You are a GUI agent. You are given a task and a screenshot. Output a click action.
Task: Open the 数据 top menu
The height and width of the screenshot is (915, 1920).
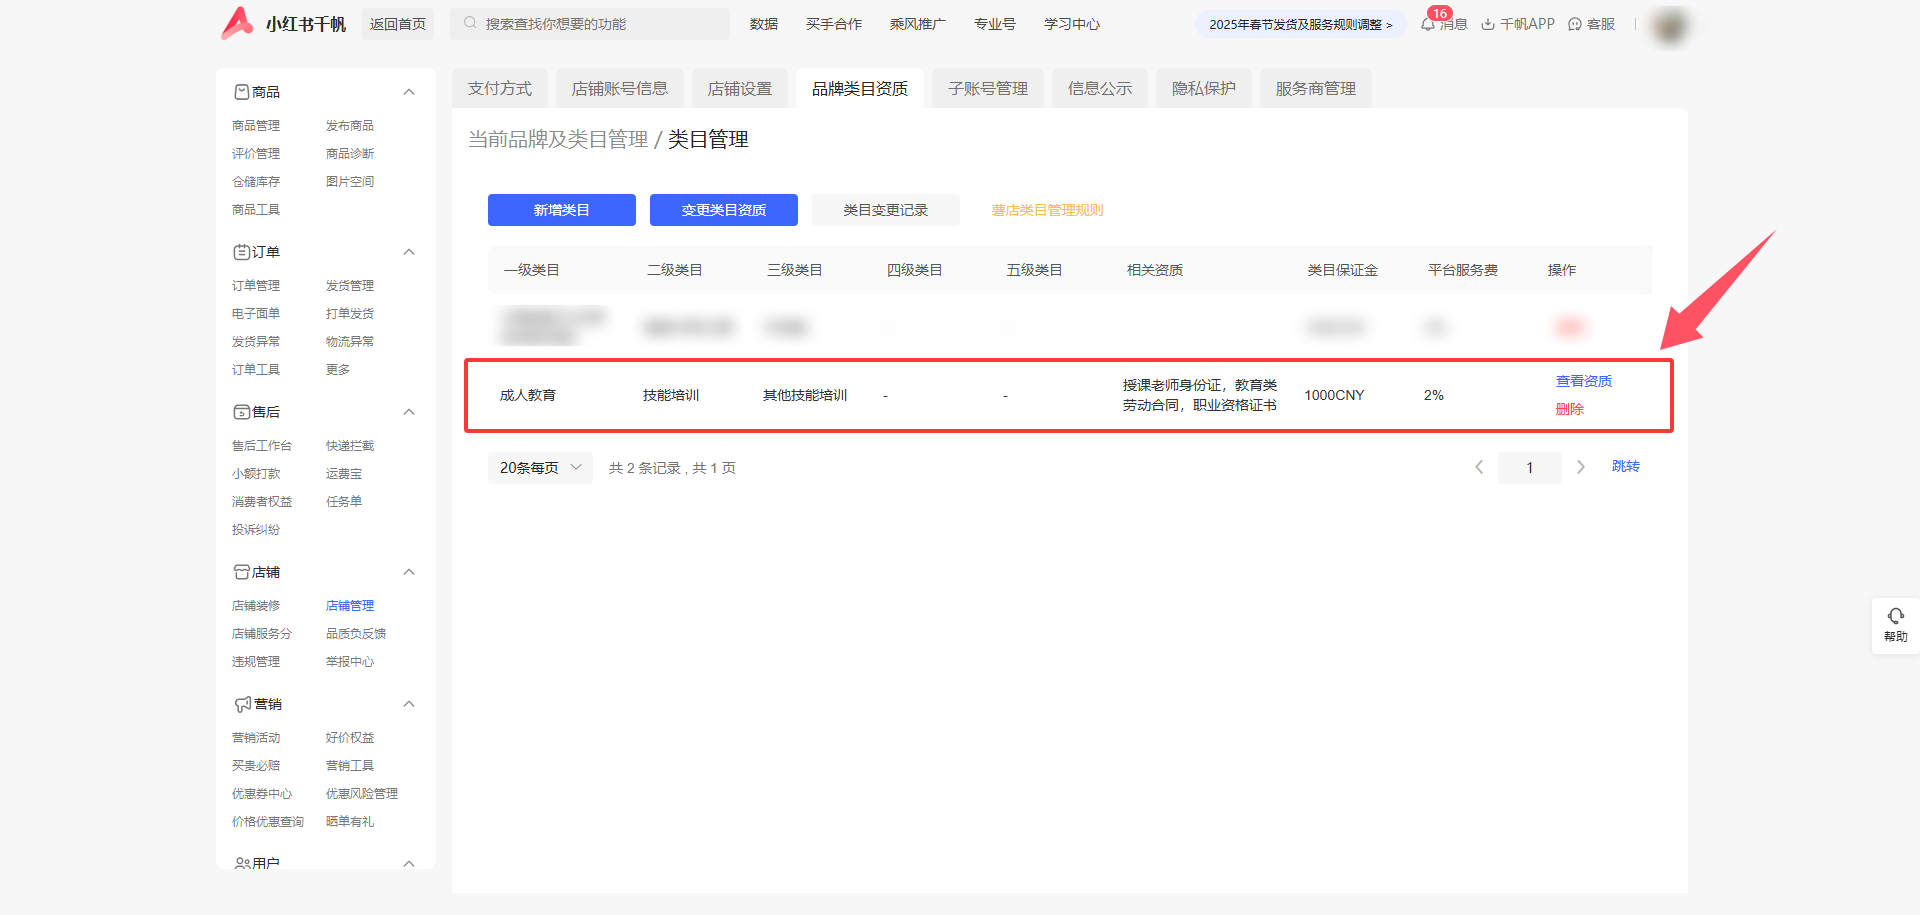click(x=764, y=24)
